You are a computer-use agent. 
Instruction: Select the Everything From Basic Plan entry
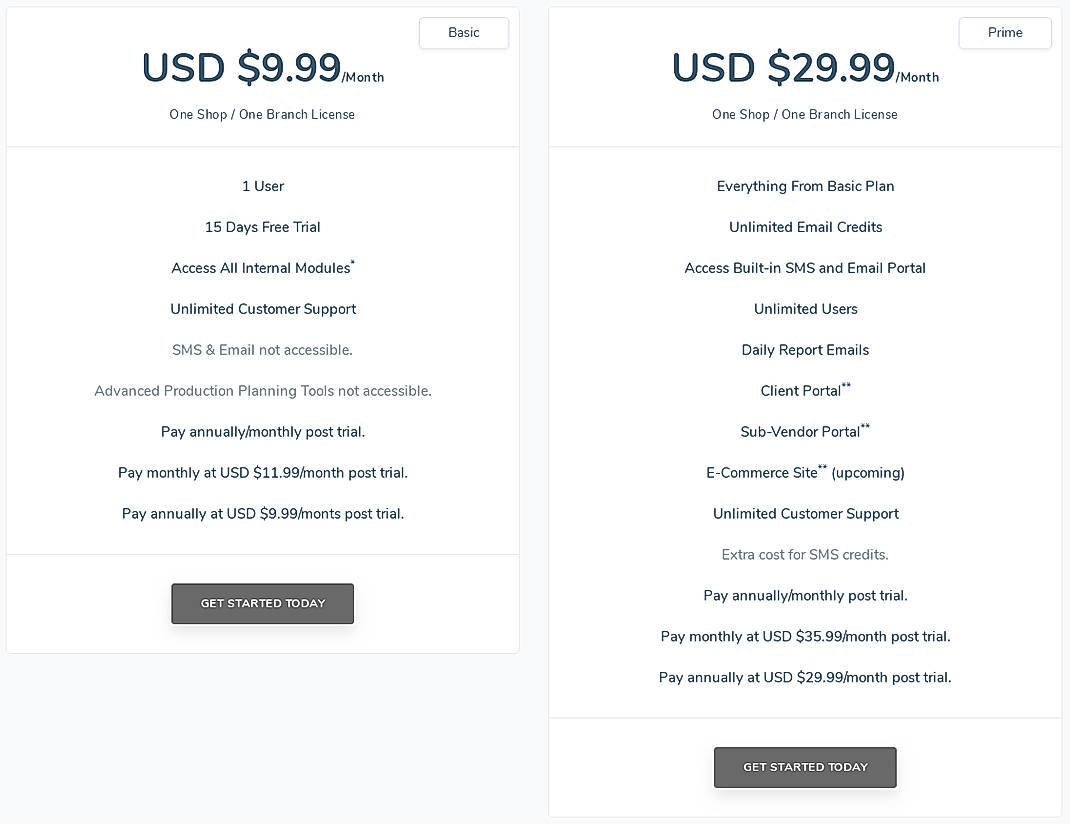[805, 186]
